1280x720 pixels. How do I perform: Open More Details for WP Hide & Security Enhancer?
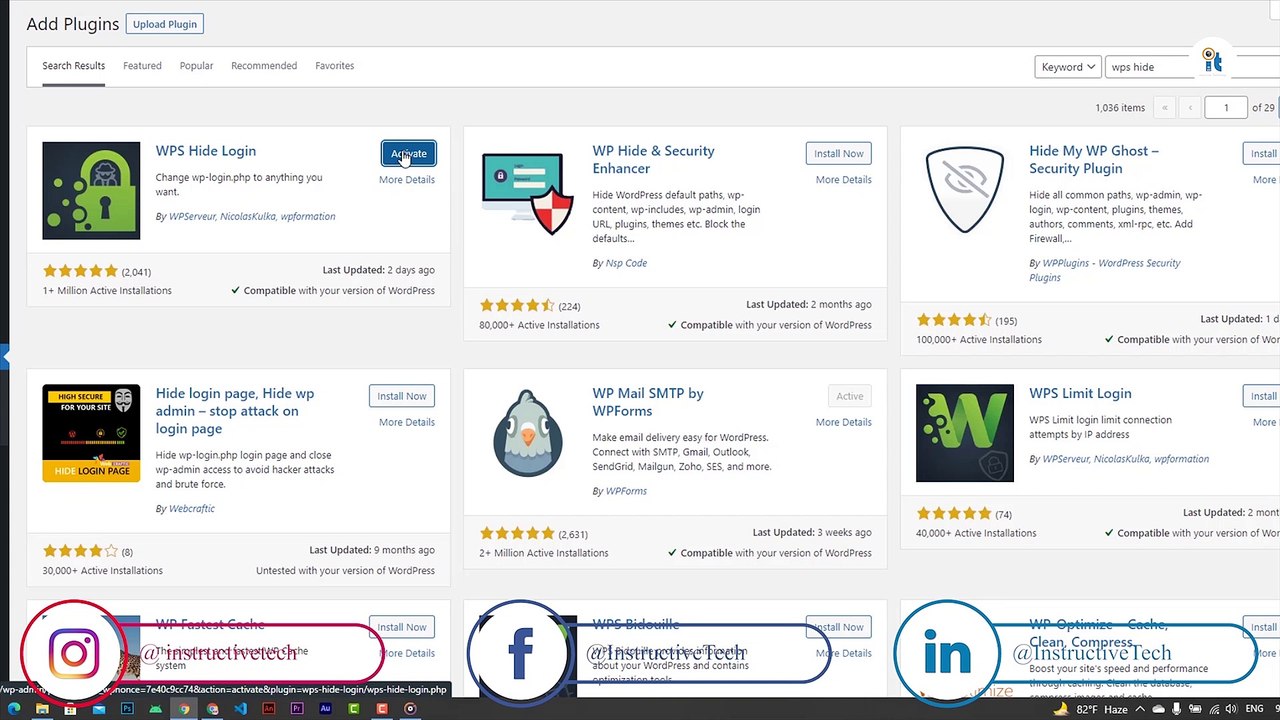point(843,180)
